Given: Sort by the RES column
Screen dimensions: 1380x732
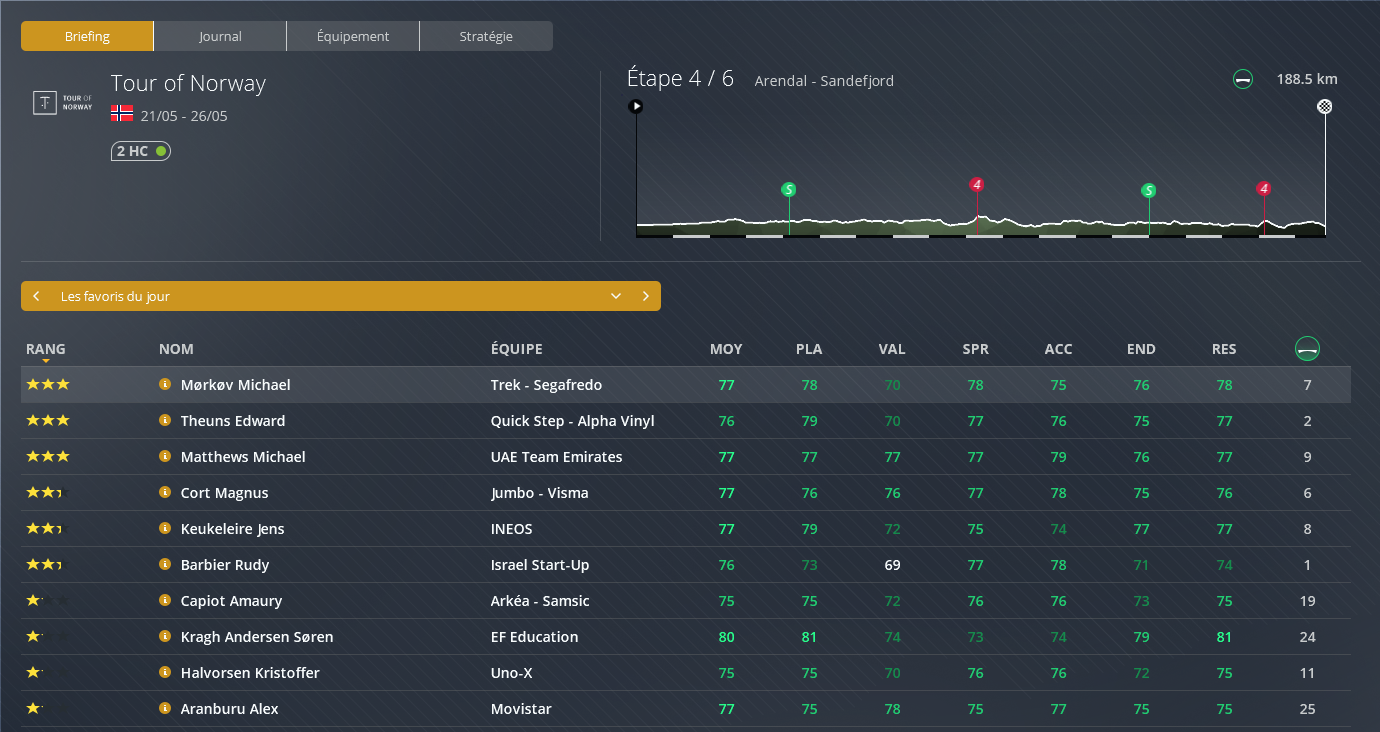Looking at the screenshot, I should pos(1224,349).
